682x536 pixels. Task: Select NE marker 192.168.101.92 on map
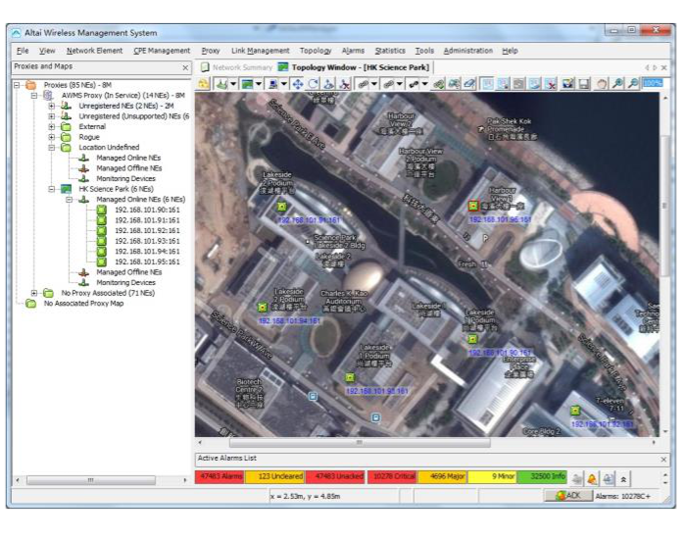click(575, 410)
